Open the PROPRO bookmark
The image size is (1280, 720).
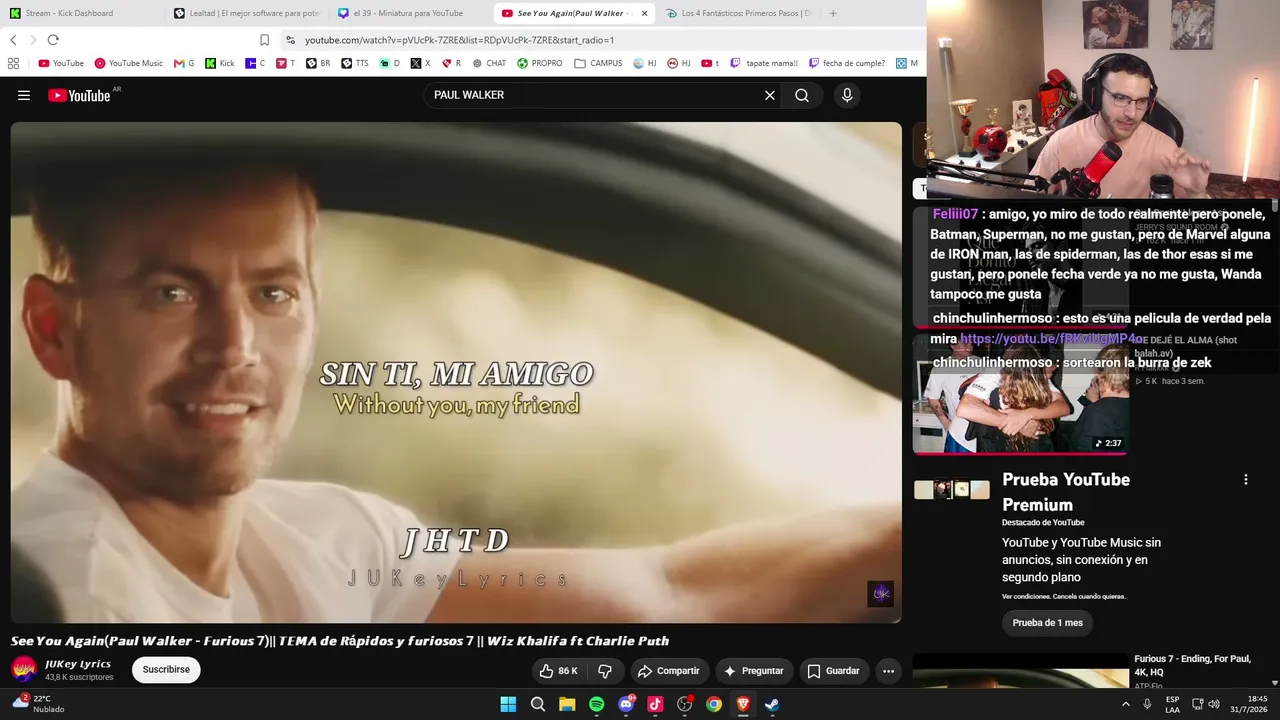tap(539, 63)
